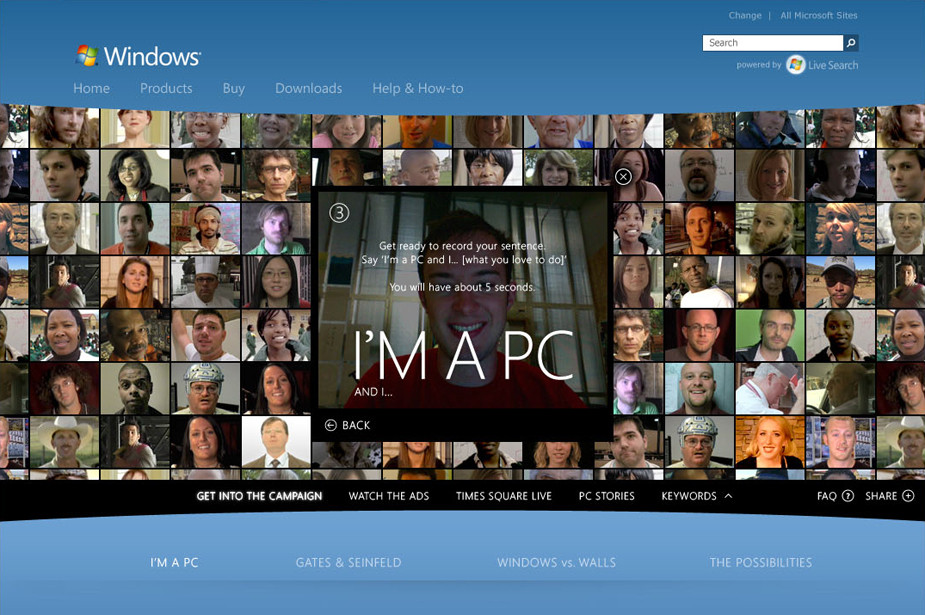Expand the KEYWORDS chevron
925x615 pixels.
coord(729,496)
